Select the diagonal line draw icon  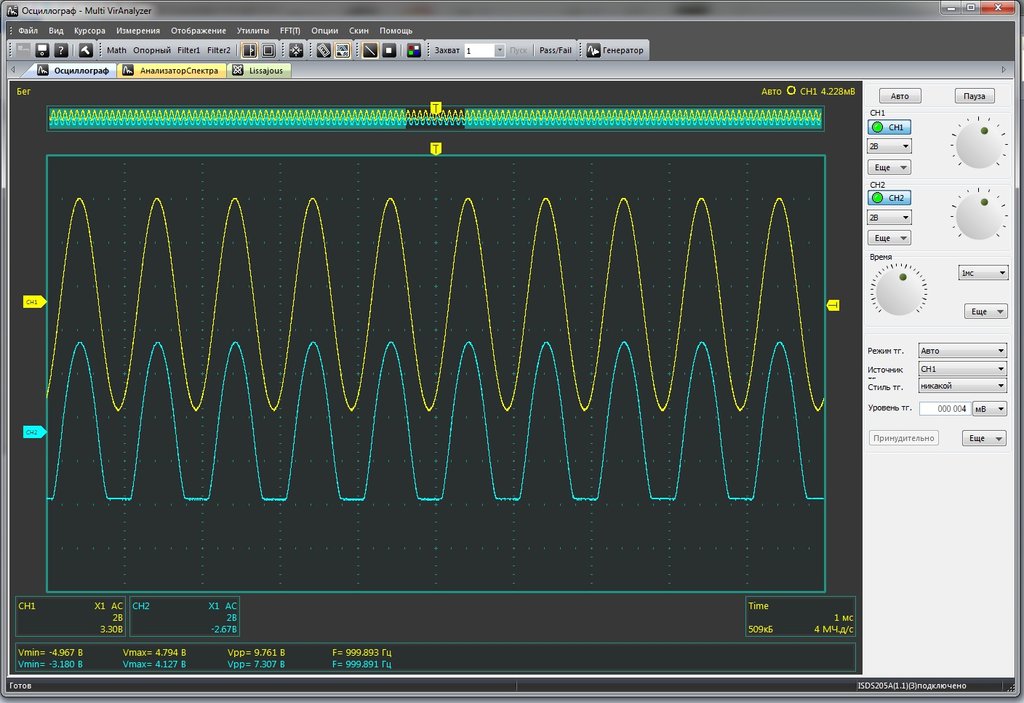(370, 50)
